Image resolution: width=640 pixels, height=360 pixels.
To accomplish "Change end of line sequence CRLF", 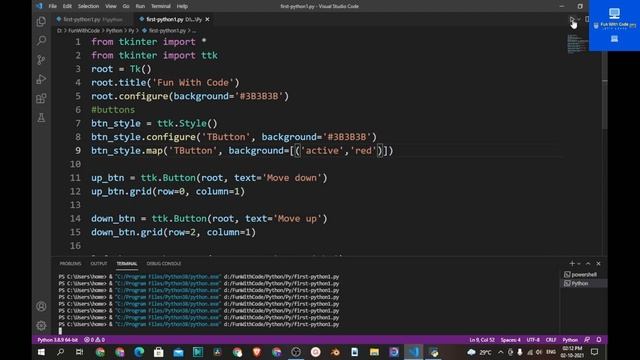I will click(551, 340).
